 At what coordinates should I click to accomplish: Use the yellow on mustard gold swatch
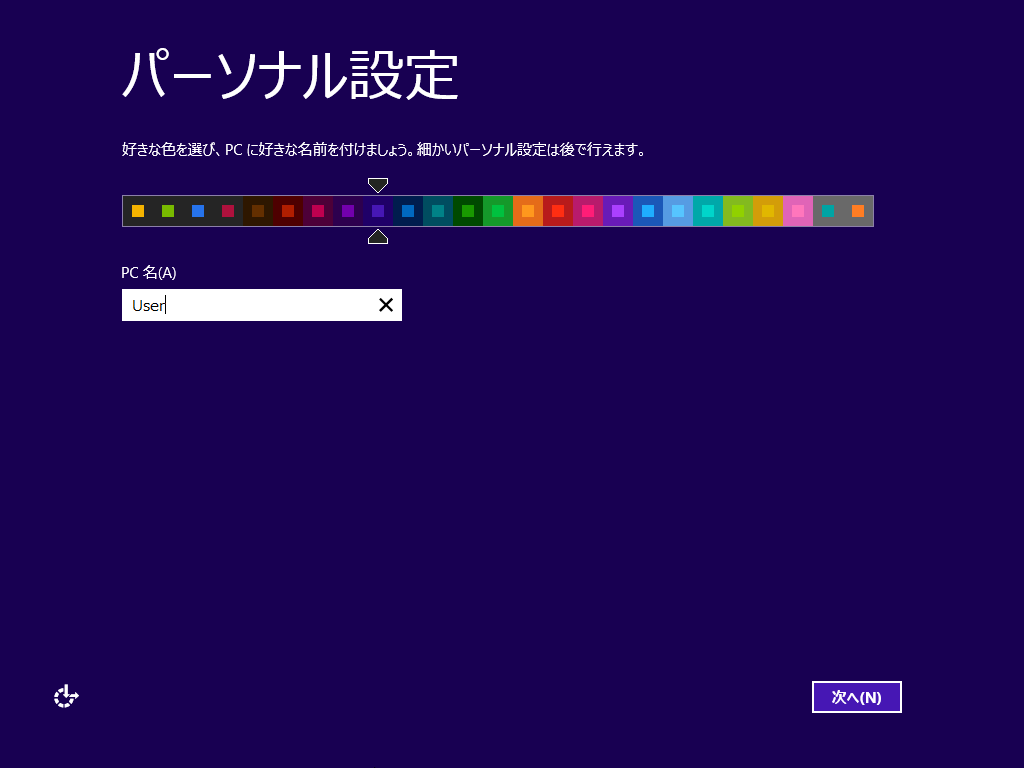(x=769, y=211)
